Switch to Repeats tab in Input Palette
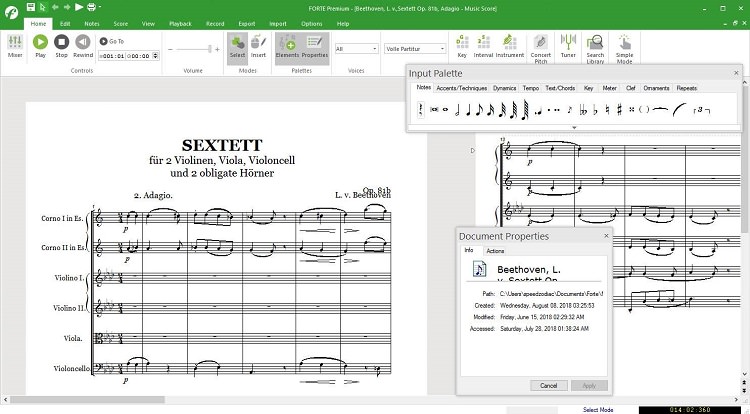The image size is (750, 414). (x=686, y=88)
